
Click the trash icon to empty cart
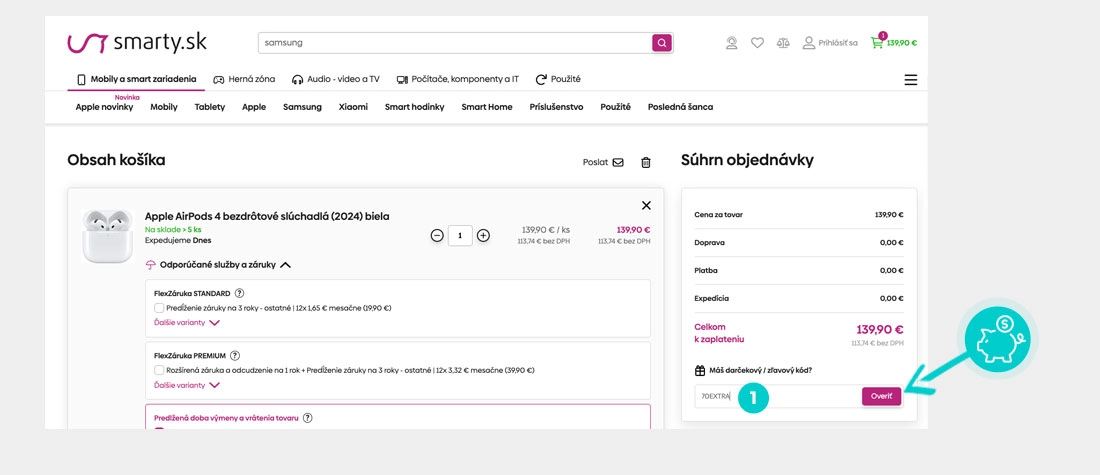(646, 162)
